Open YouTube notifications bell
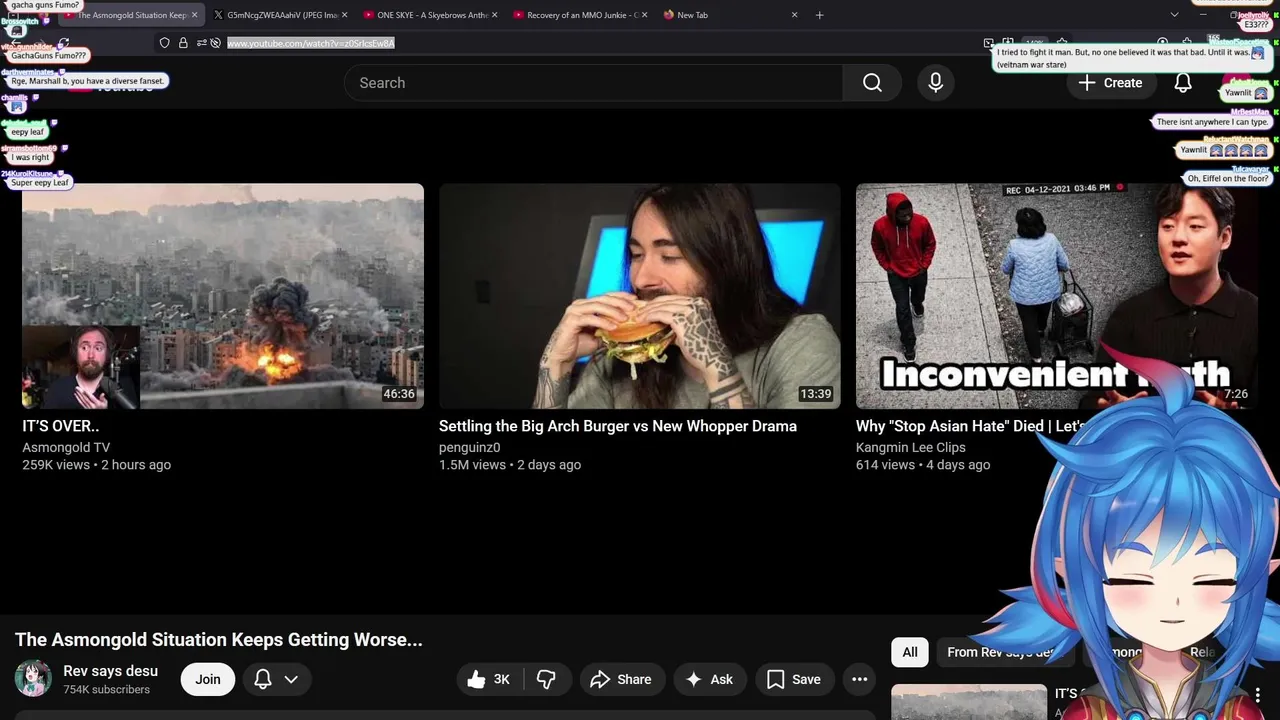 pos(1183,83)
